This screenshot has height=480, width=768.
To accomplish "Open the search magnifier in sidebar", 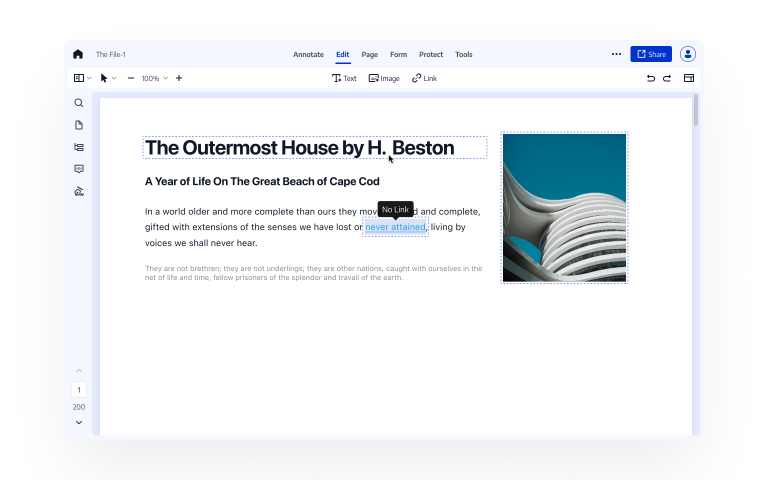I will [79, 103].
